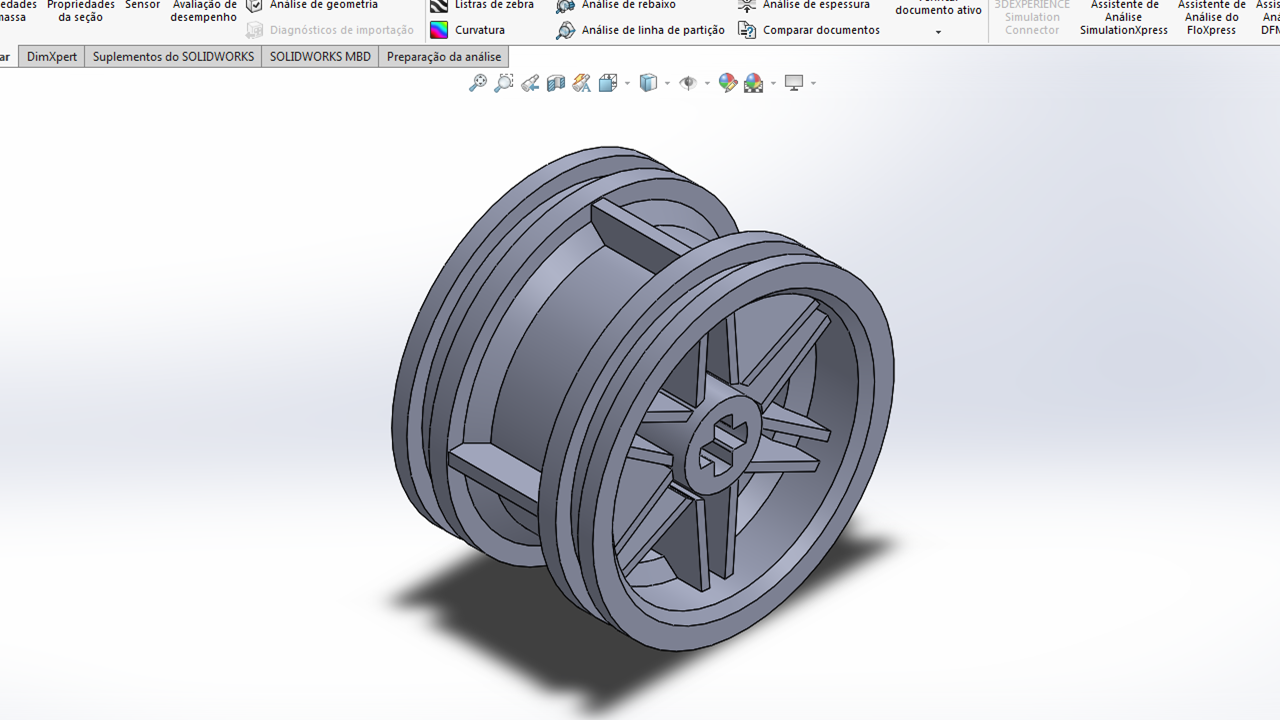
Task: Open Comparar documentos tool
Action: coord(809,30)
